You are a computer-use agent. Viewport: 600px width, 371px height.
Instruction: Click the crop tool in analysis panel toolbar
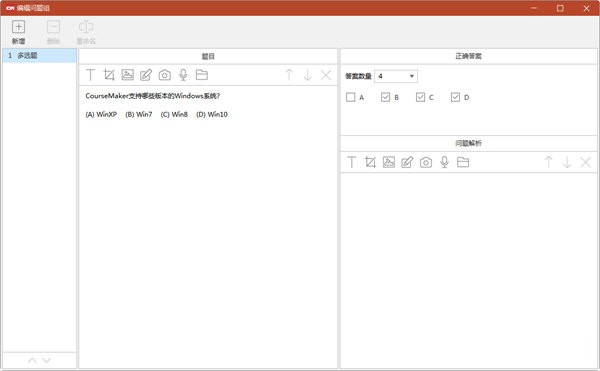point(370,162)
